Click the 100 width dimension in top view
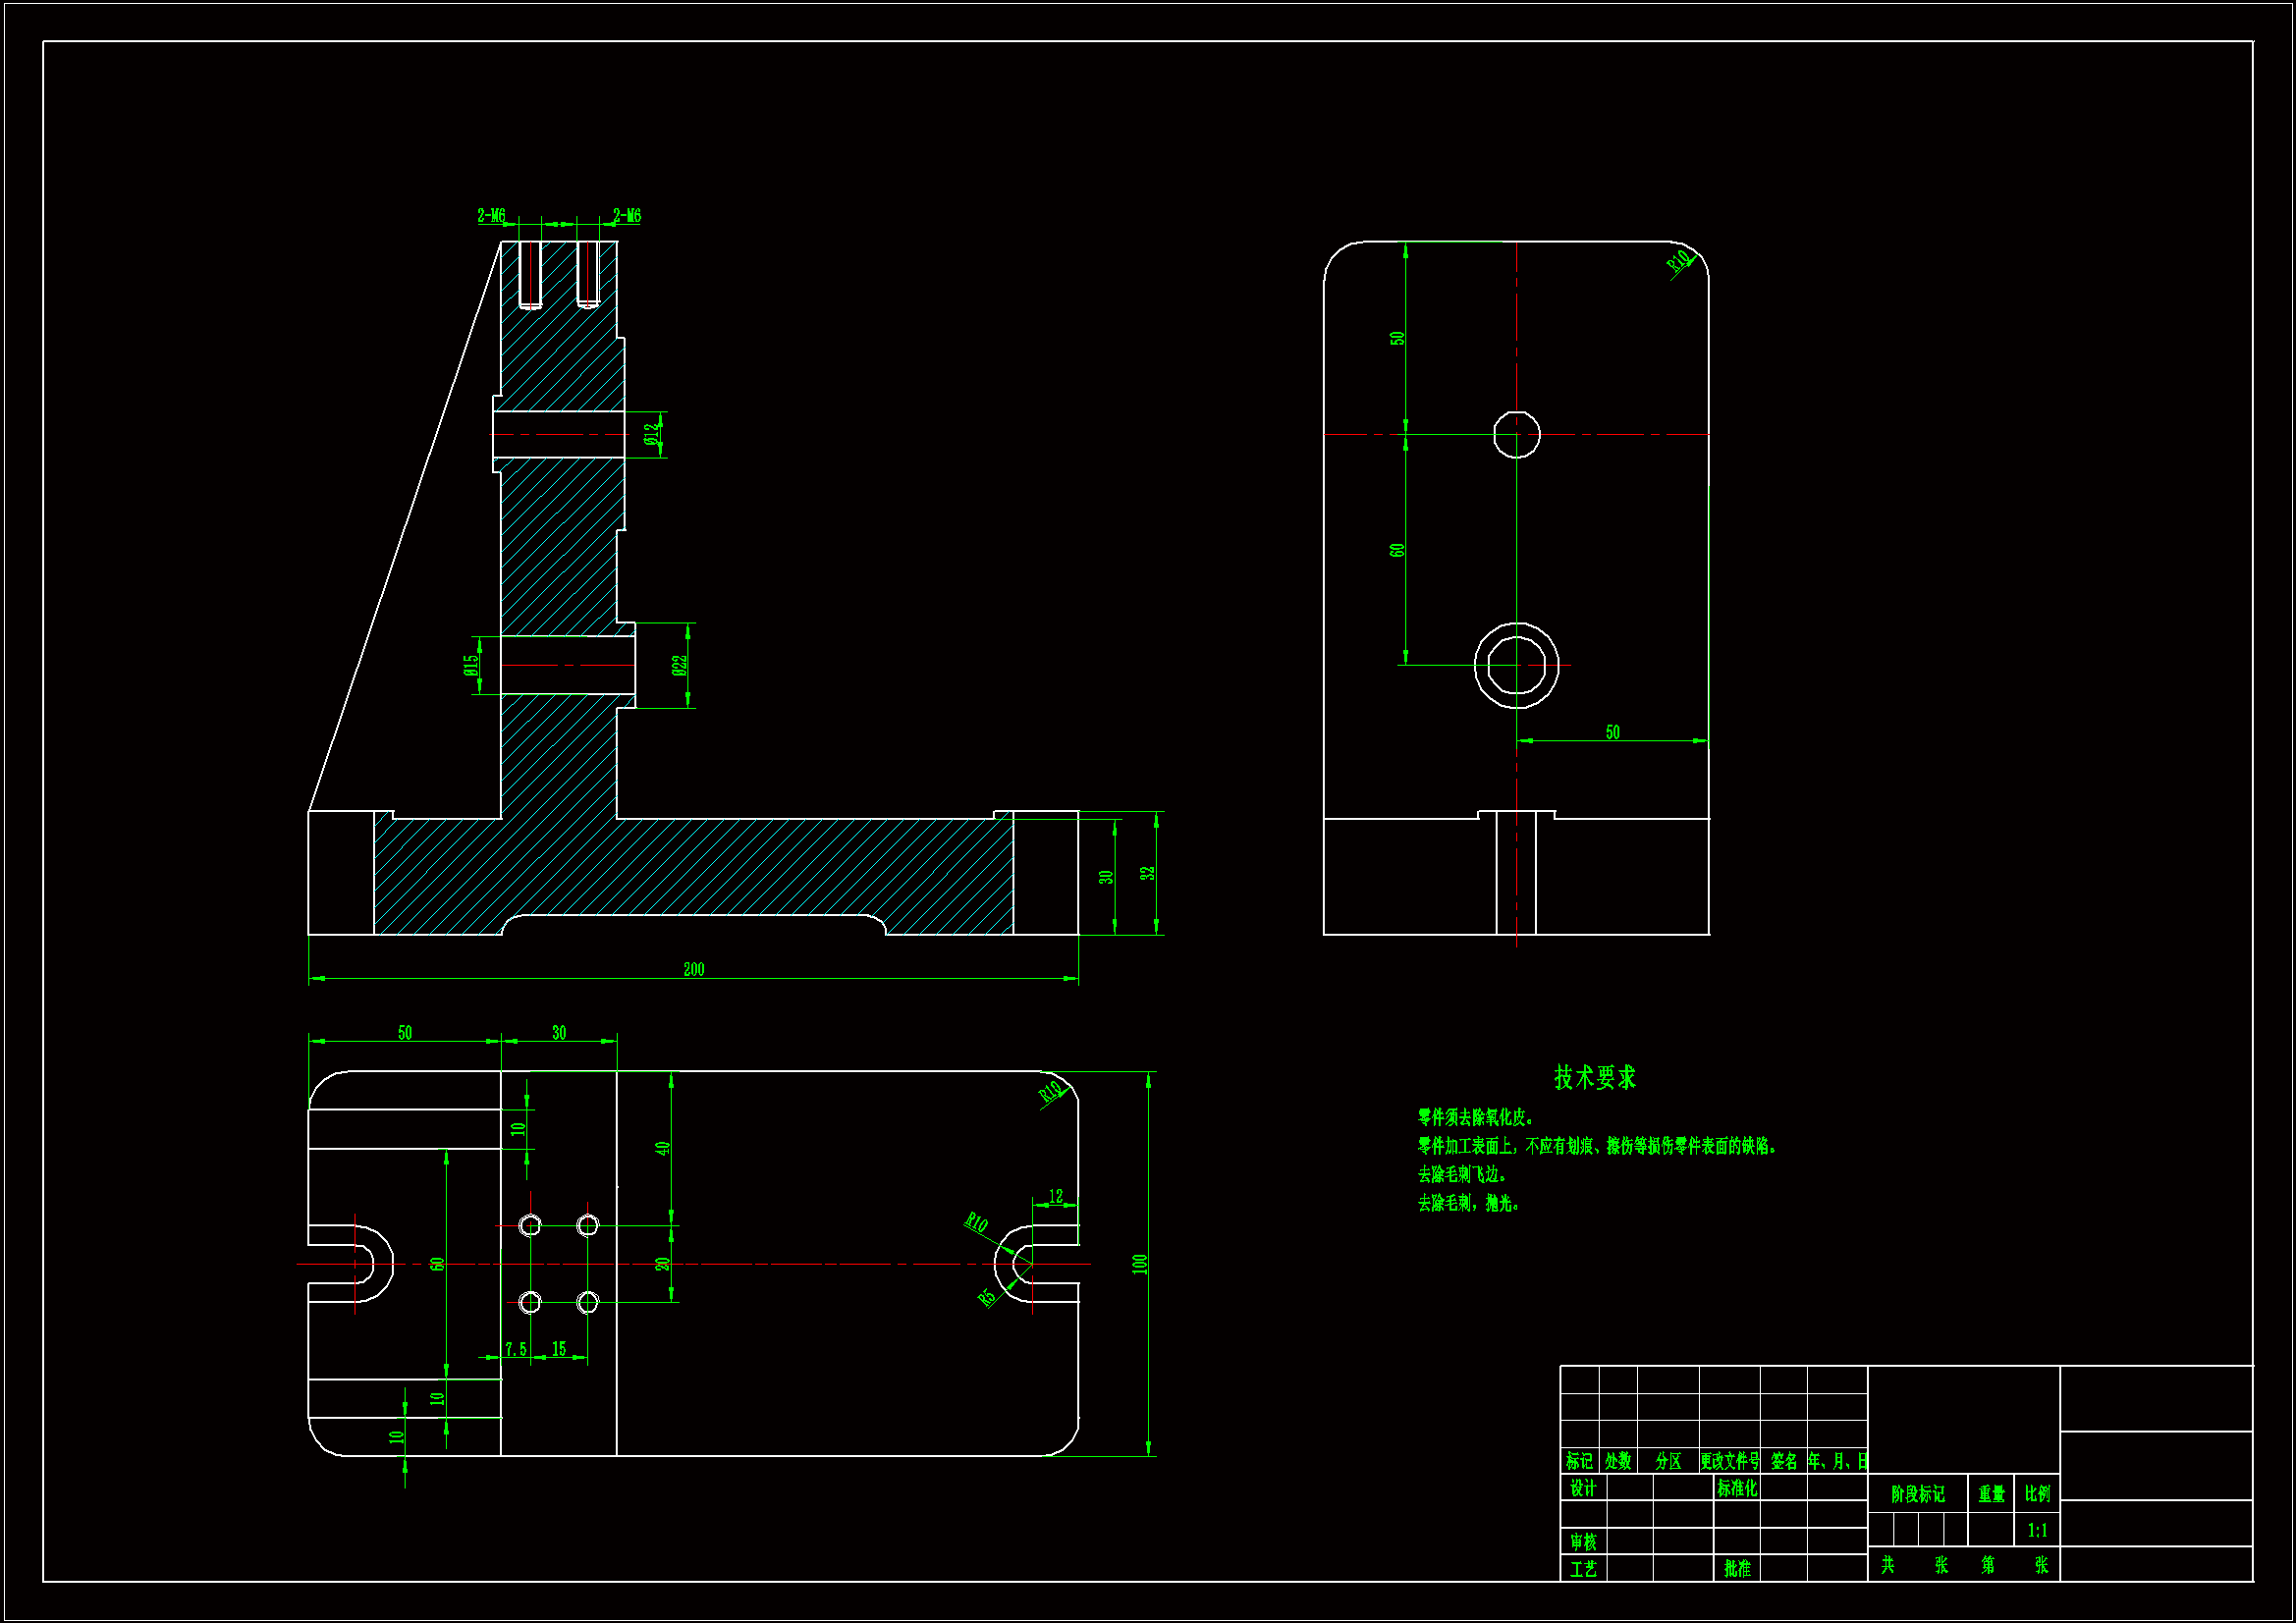This screenshot has height=1623, width=2296. point(1139,1264)
